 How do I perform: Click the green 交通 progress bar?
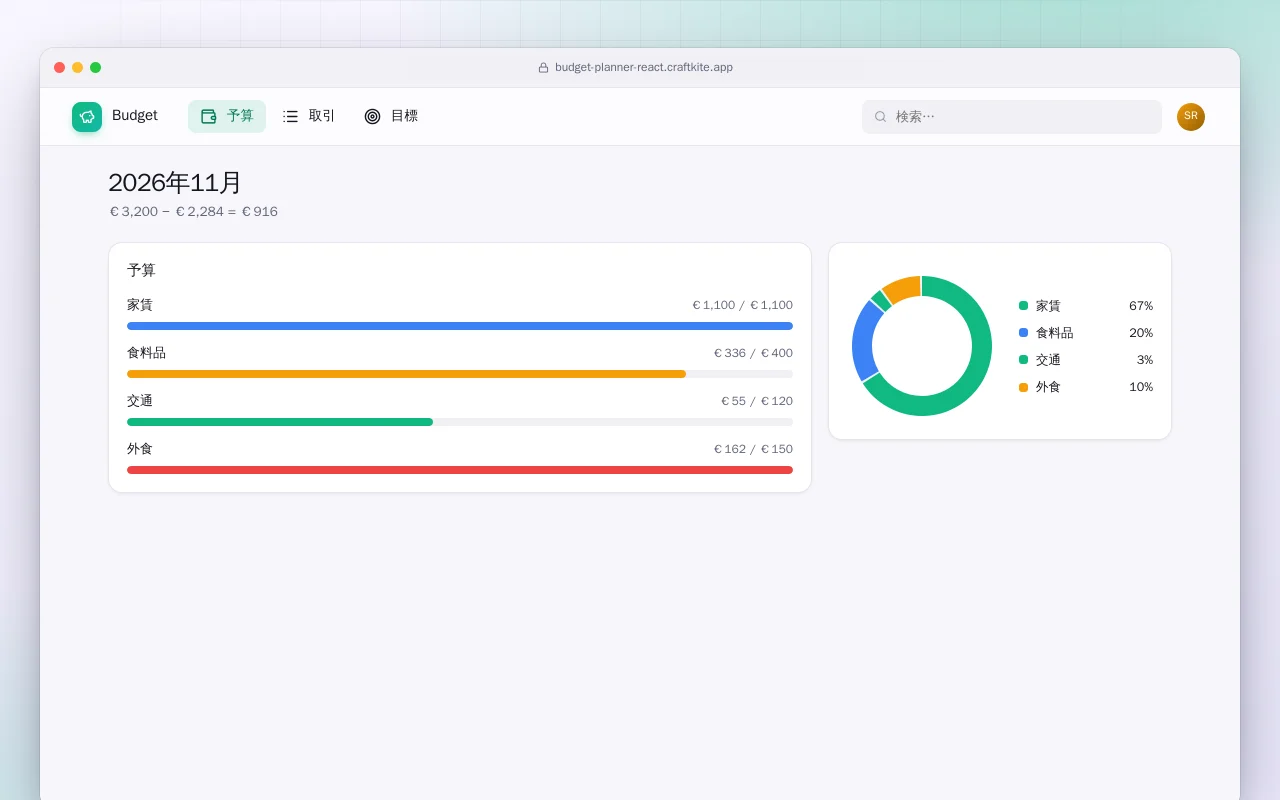click(x=280, y=422)
